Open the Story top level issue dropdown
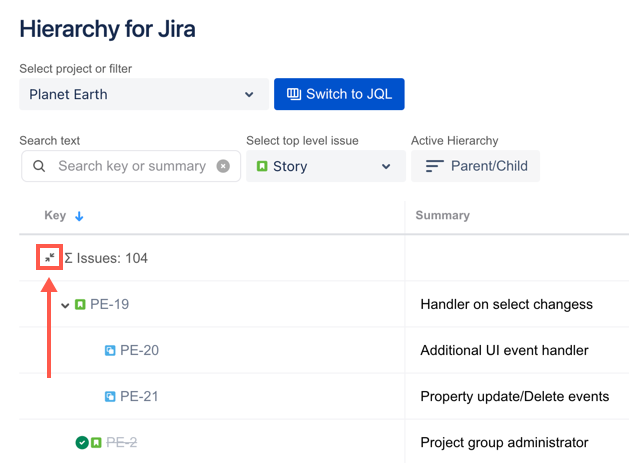 (326, 166)
